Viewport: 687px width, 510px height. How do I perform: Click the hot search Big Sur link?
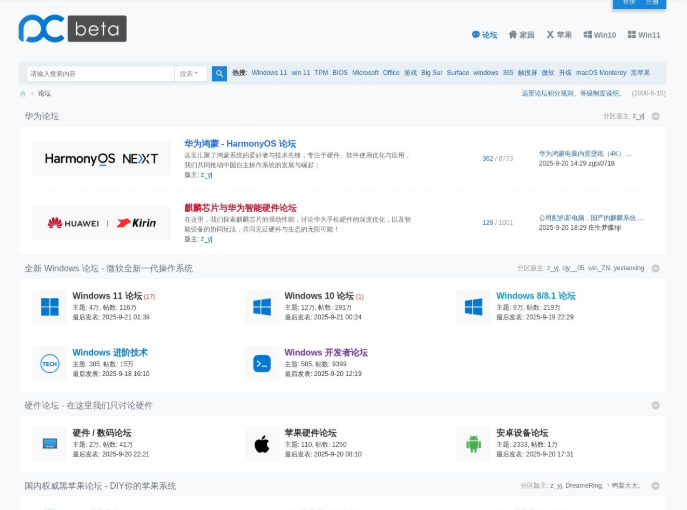(x=432, y=73)
